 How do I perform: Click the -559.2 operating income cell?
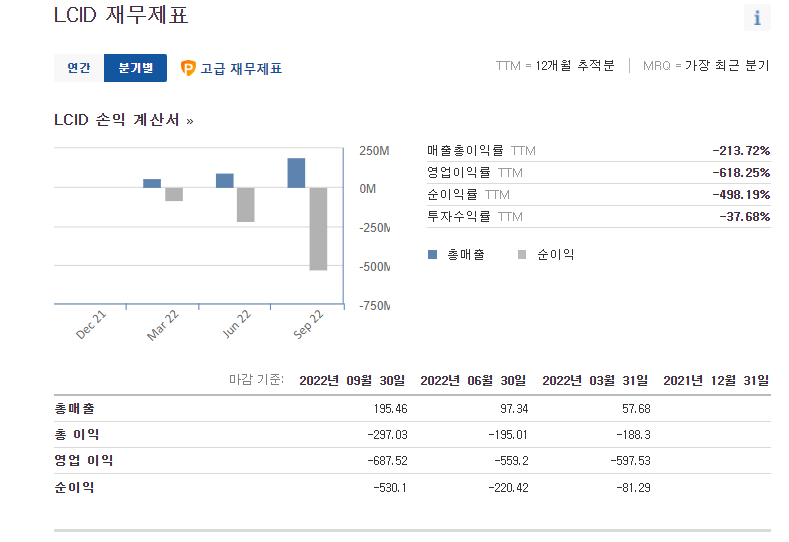511,461
